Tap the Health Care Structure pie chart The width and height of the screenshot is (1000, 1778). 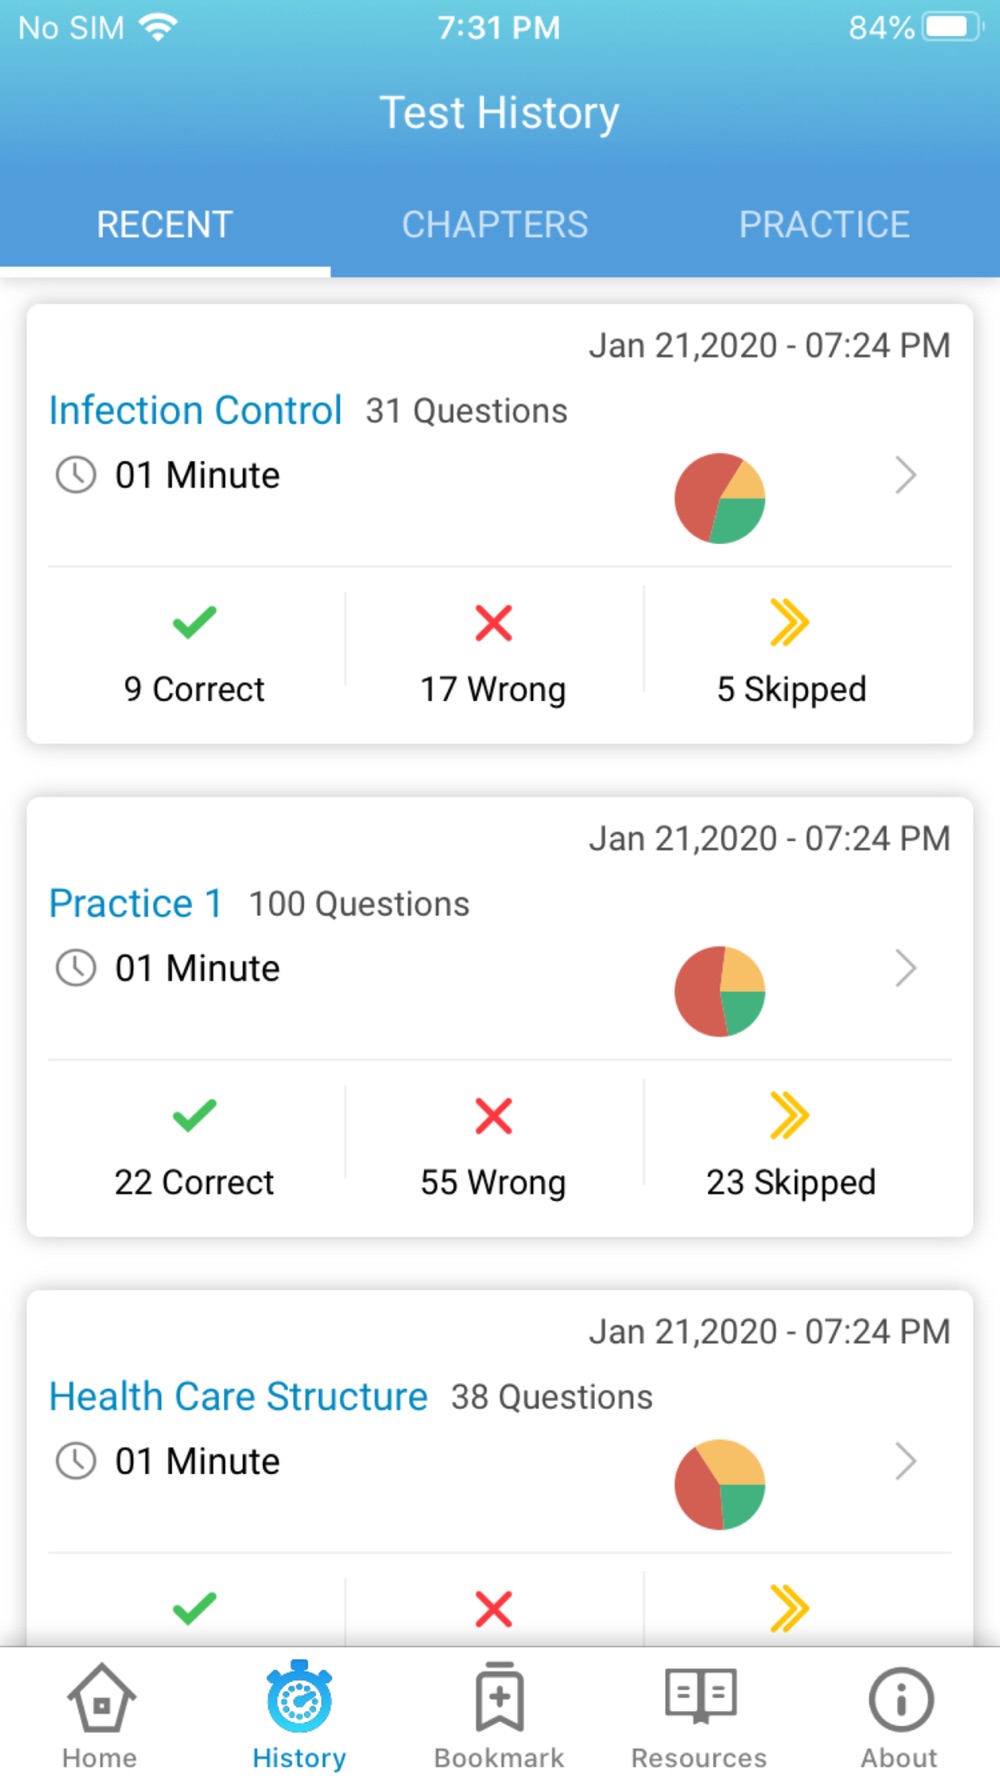(x=720, y=1484)
